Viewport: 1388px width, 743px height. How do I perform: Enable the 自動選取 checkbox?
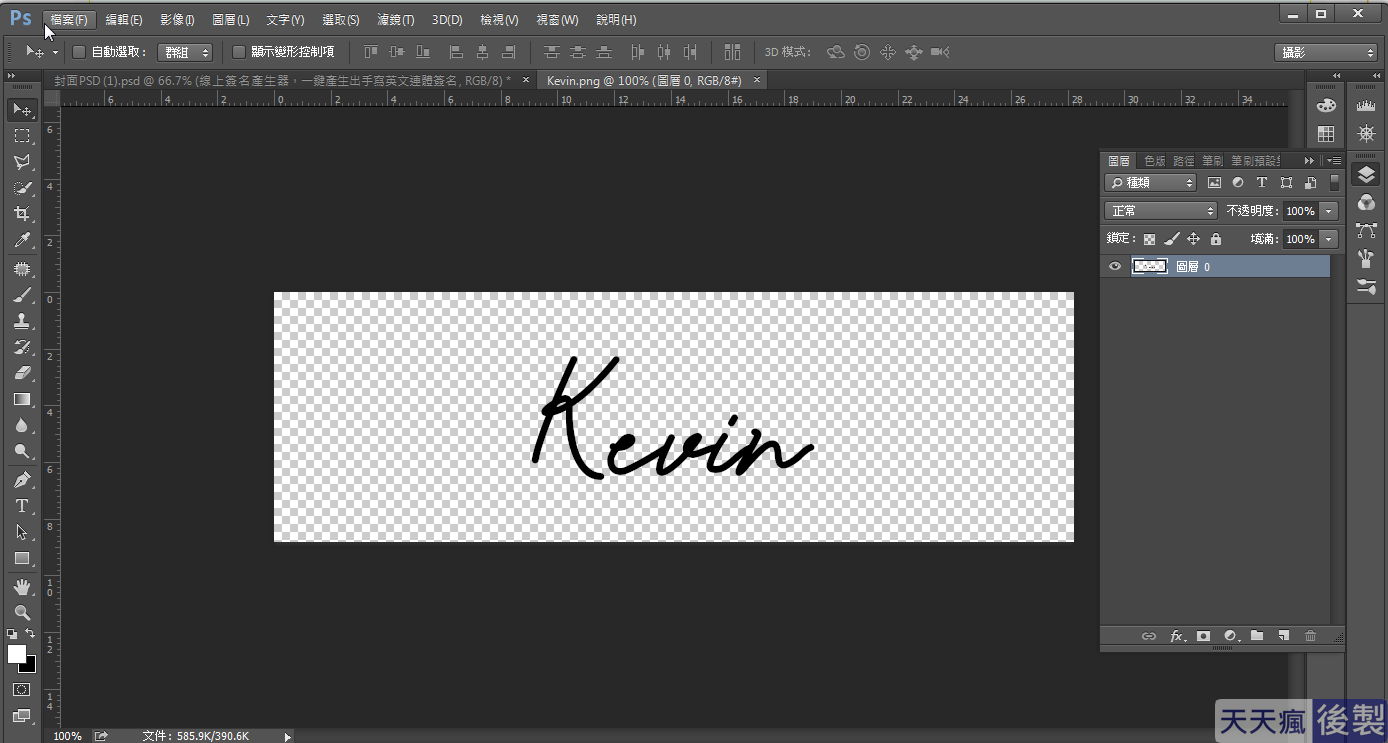(80, 52)
